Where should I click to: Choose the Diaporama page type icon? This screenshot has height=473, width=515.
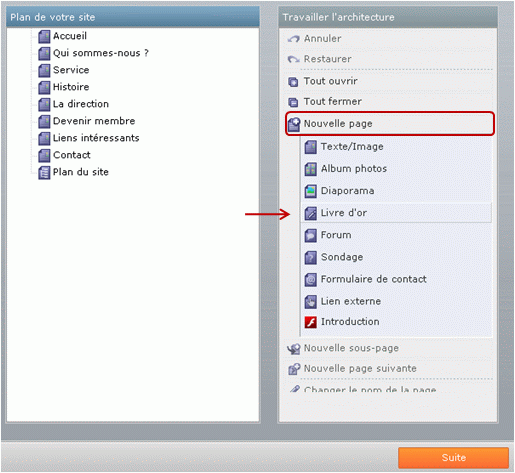311,191
